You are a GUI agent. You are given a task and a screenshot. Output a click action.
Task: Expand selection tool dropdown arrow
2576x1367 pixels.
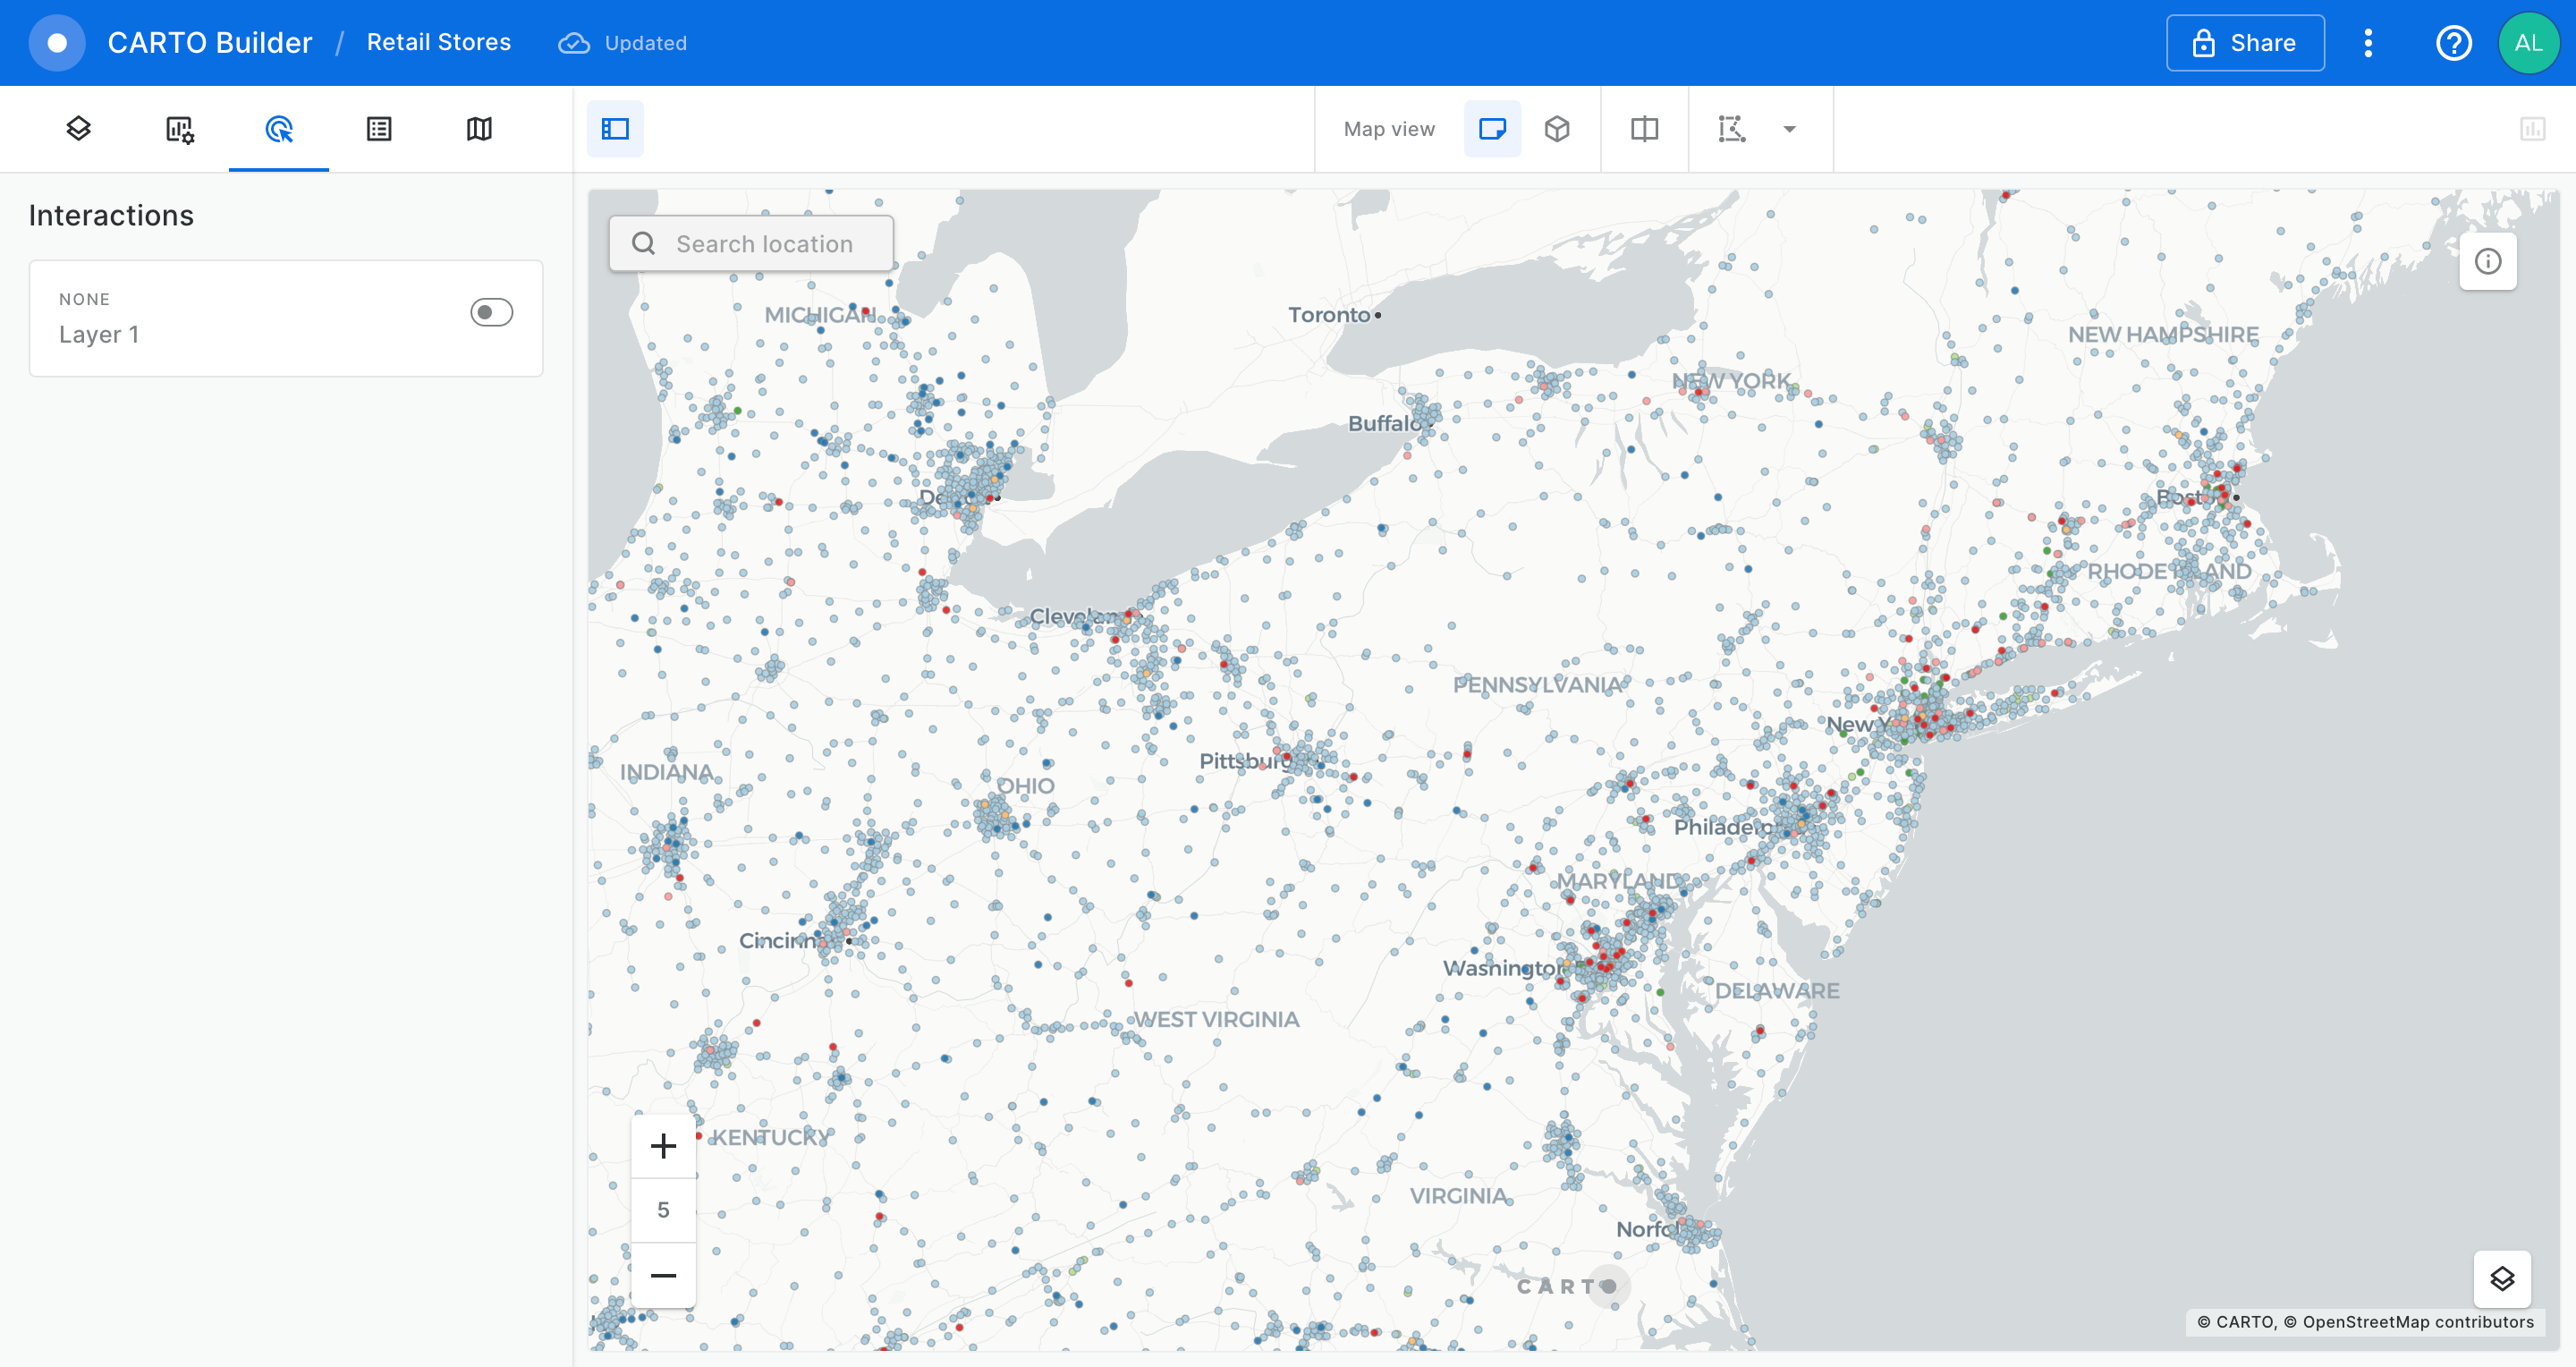tap(1790, 129)
